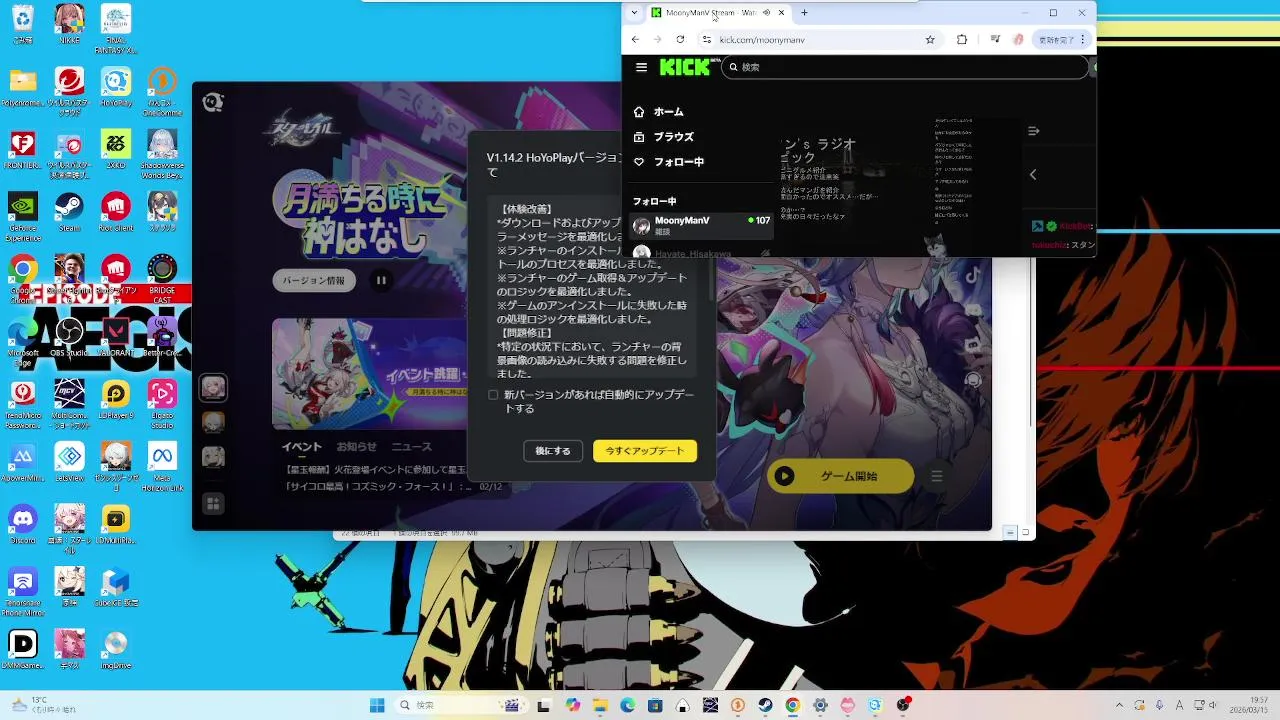This screenshot has width=1280, height=720.
Task: View site information icon in address bar
Action: [x=706, y=40]
